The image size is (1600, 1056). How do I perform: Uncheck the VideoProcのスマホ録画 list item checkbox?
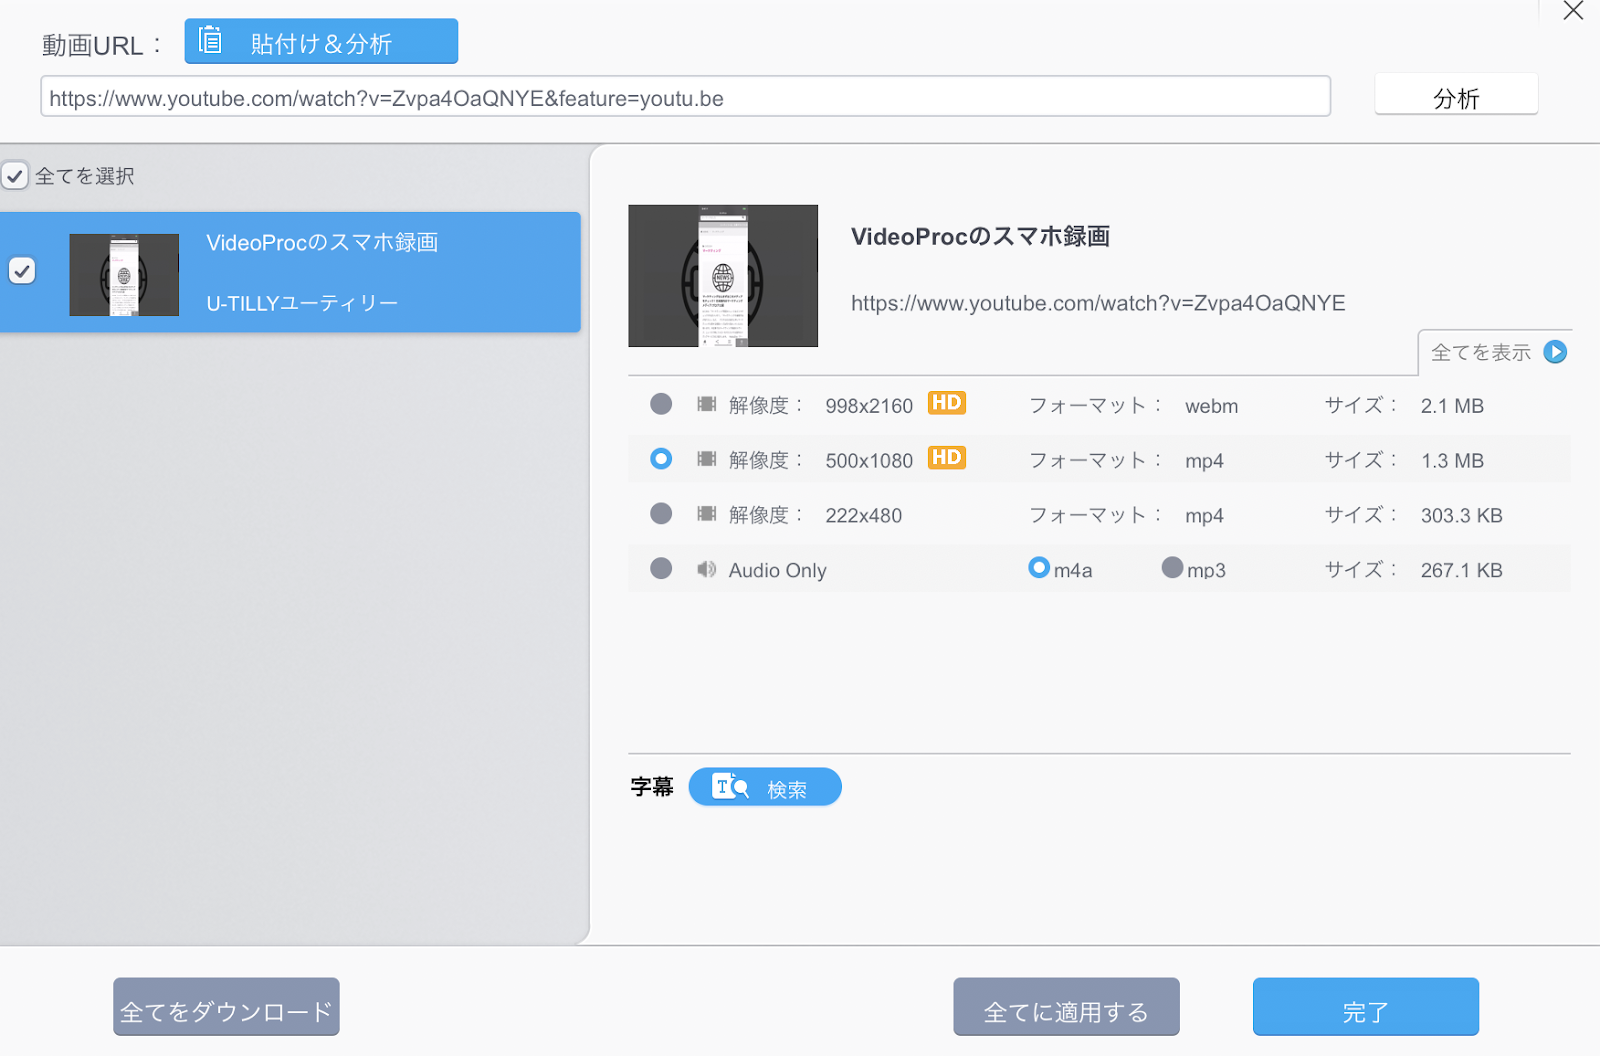(22, 271)
